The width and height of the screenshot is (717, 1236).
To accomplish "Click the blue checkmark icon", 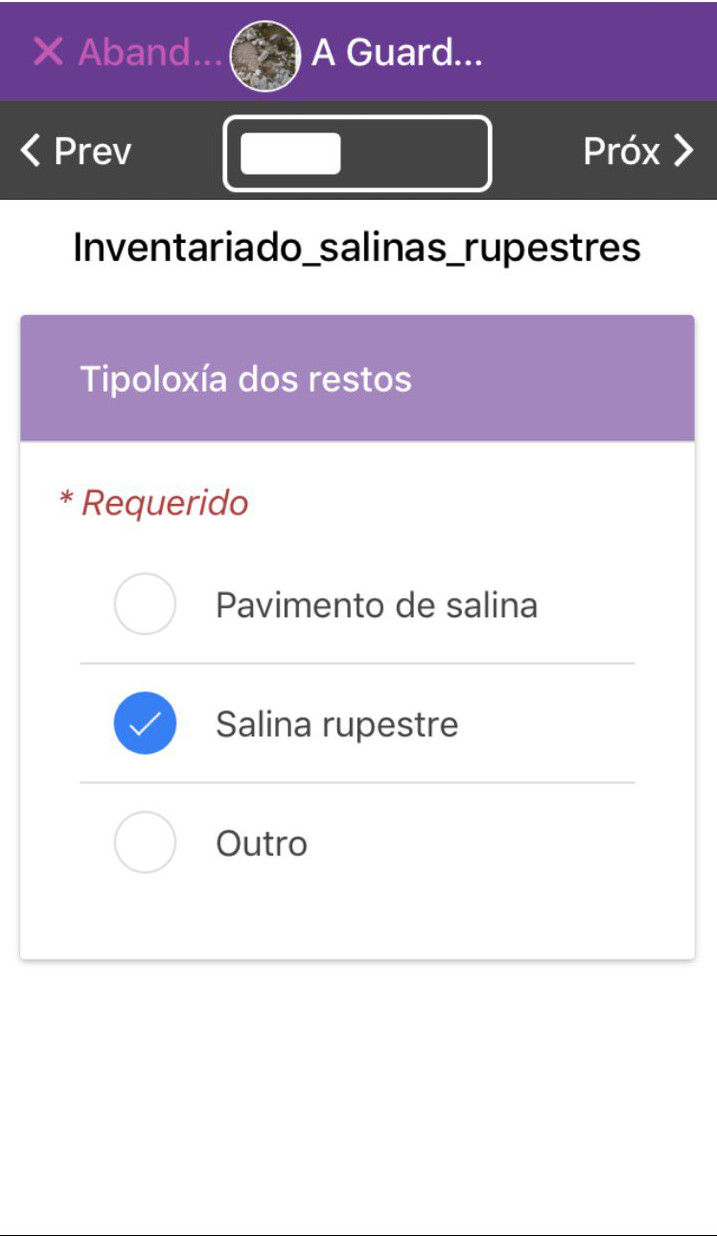I will pos(145,723).
